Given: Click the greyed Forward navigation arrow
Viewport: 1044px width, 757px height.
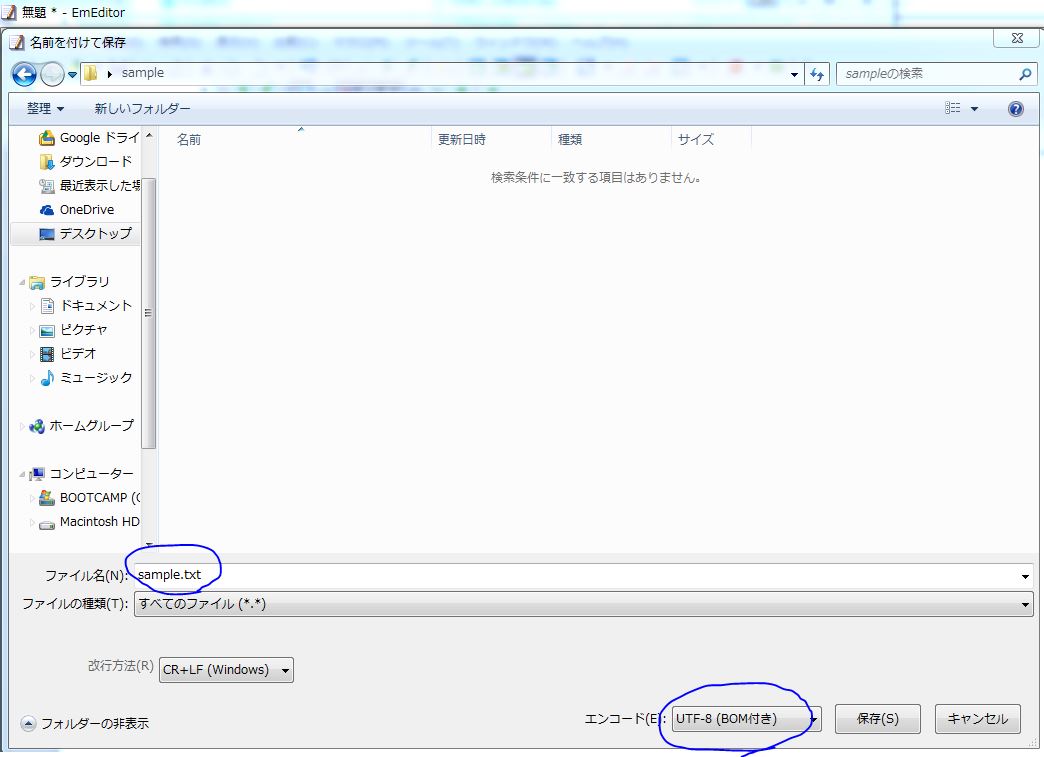Looking at the screenshot, I should coord(52,74).
